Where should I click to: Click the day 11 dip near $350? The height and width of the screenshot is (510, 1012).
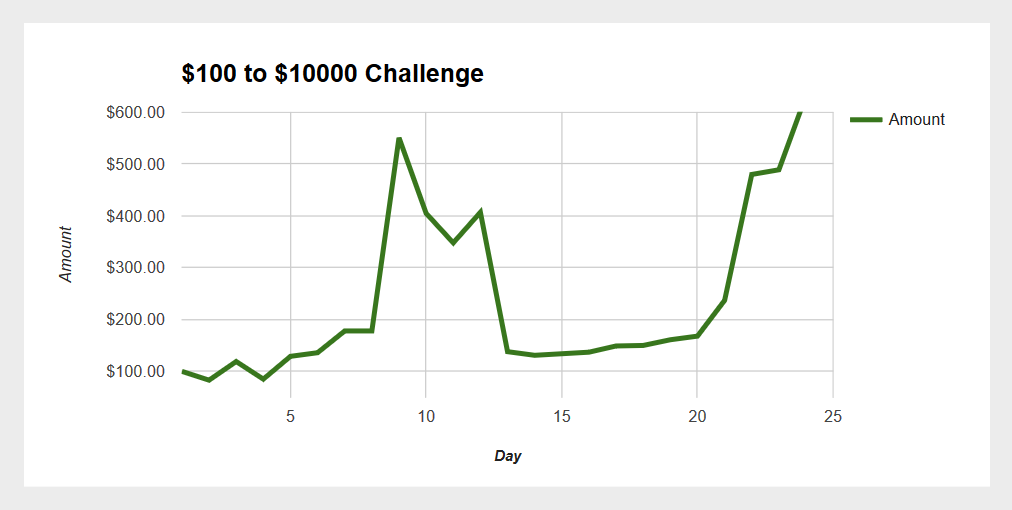tap(453, 243)
